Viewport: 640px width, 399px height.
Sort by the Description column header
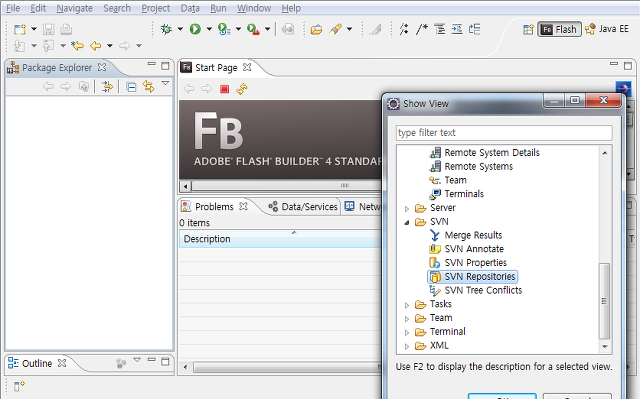280,239
